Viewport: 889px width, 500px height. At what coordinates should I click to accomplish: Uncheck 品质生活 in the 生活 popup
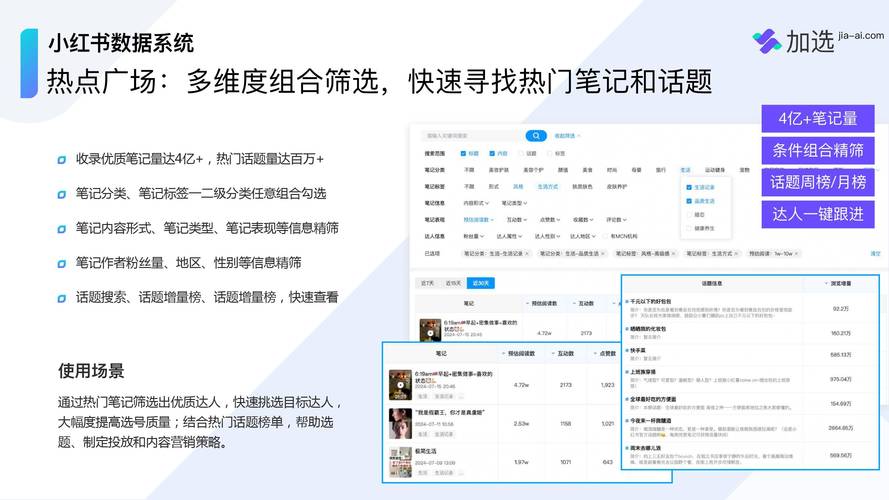pos(689,201)
